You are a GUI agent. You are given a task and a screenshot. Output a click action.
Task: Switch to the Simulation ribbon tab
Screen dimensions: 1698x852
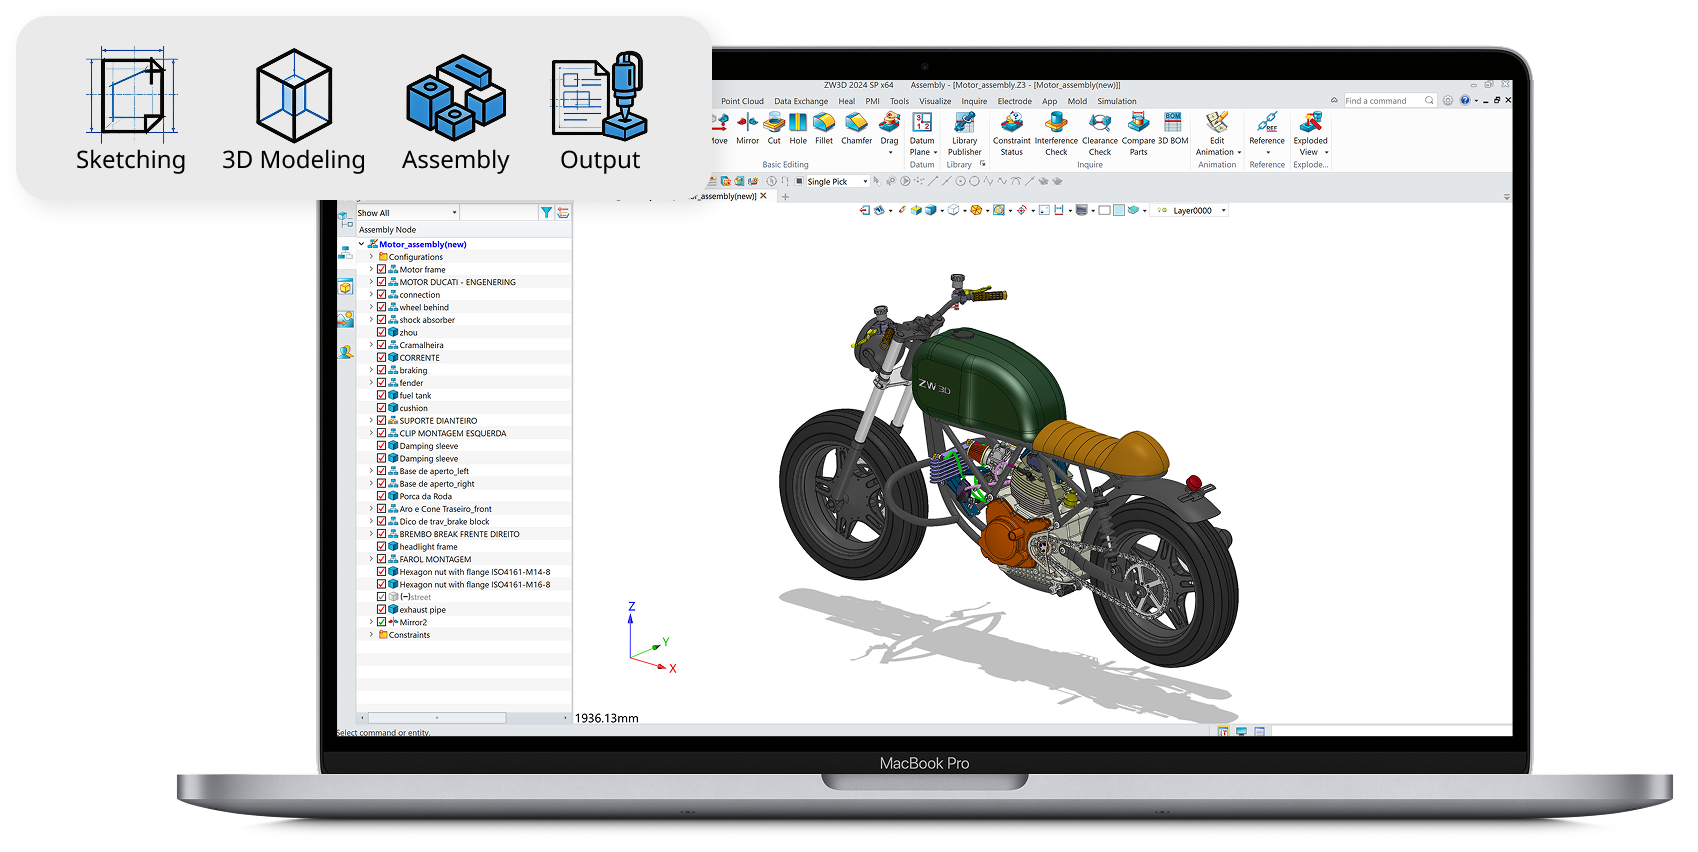point(1116,101)
